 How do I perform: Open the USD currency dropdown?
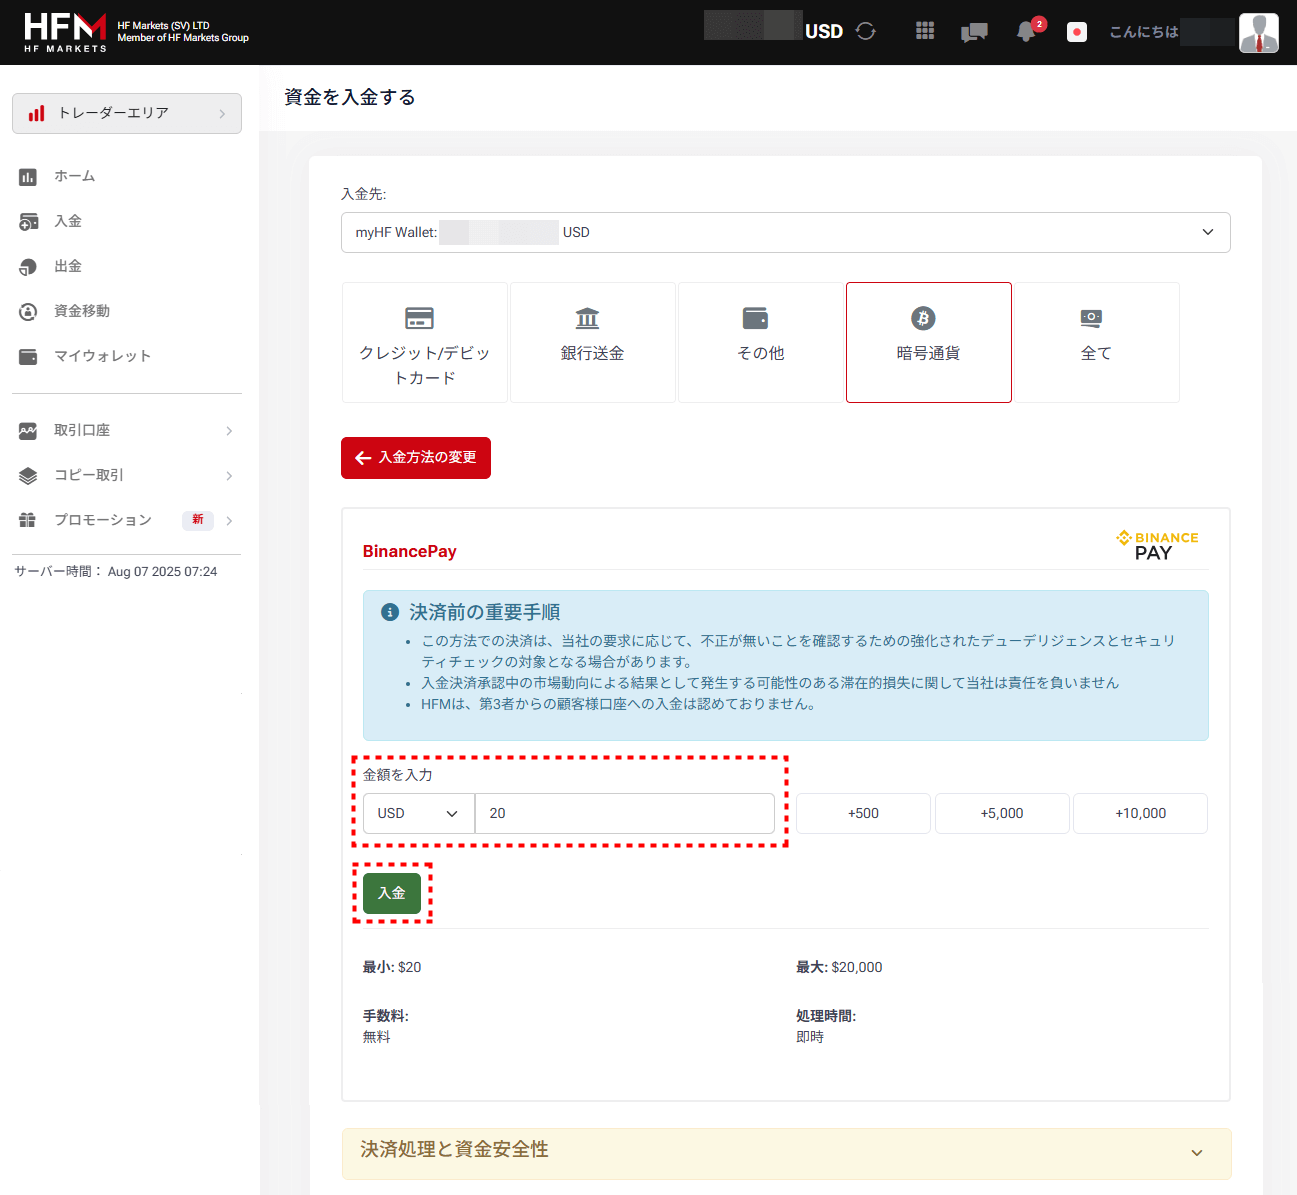[x=419, y=813]
